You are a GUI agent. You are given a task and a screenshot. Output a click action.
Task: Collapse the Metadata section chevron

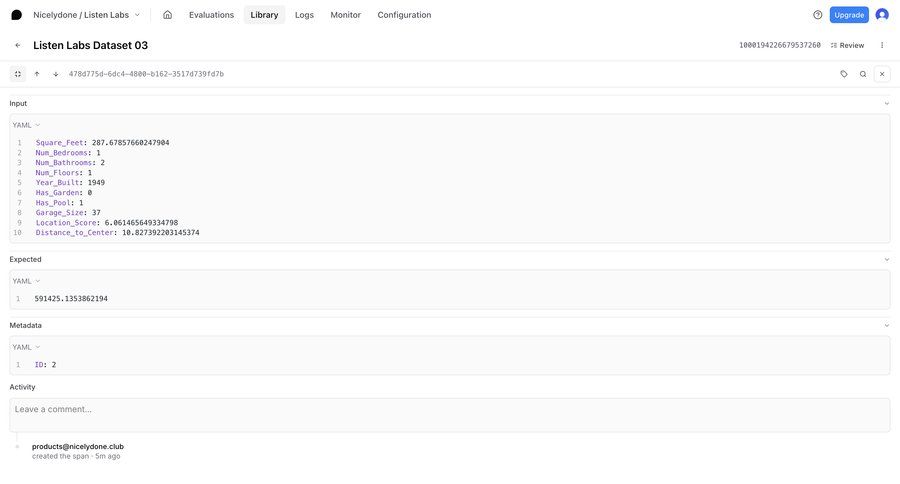point(886,326)
